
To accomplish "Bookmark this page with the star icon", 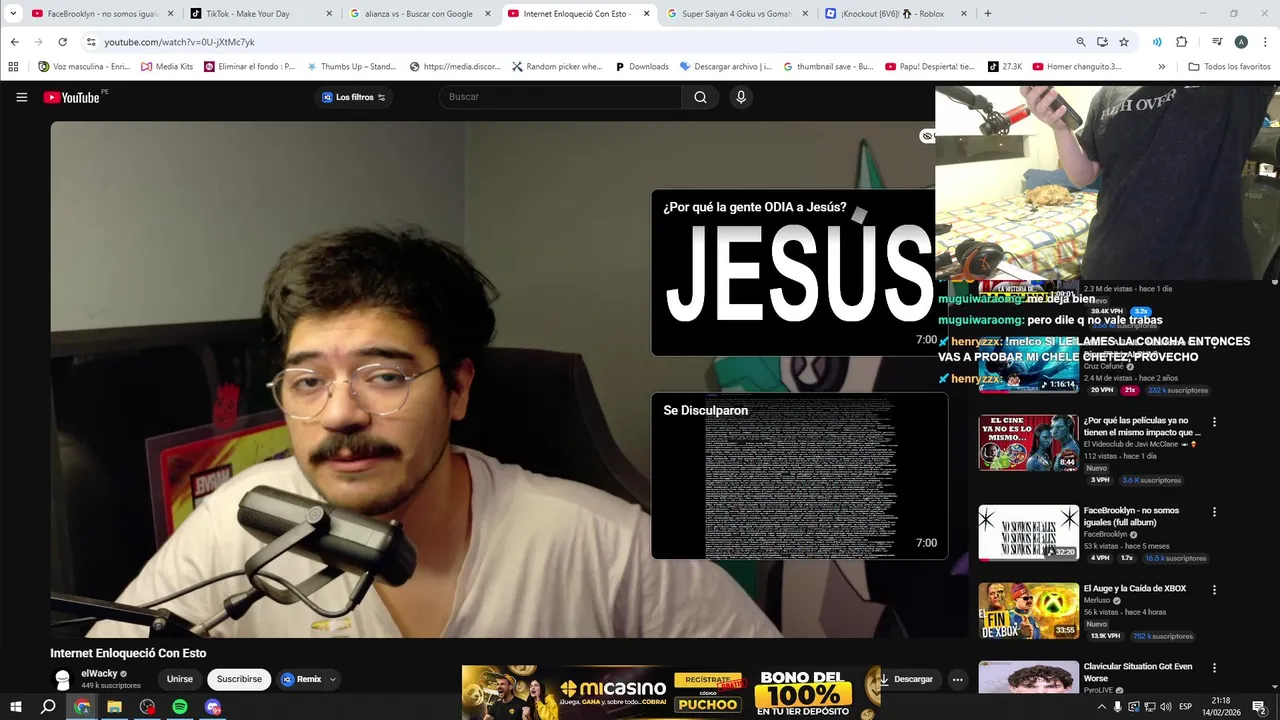I will (x=1124, y=42).
